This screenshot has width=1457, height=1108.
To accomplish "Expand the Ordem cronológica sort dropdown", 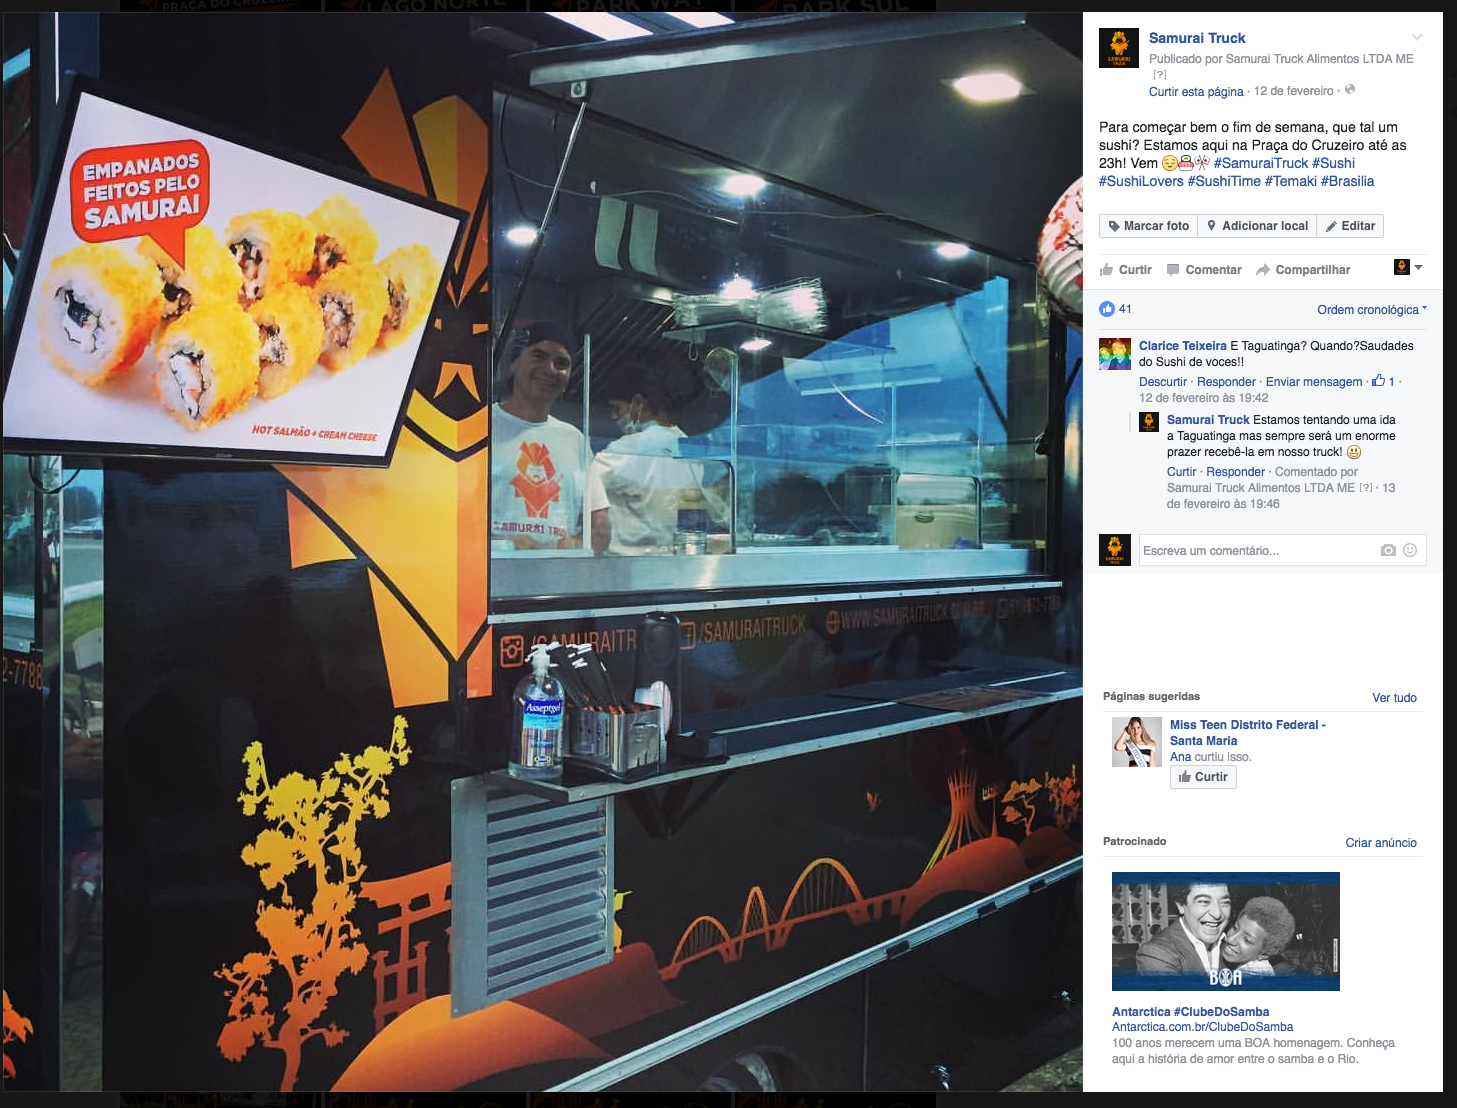I will [1372, 310].
